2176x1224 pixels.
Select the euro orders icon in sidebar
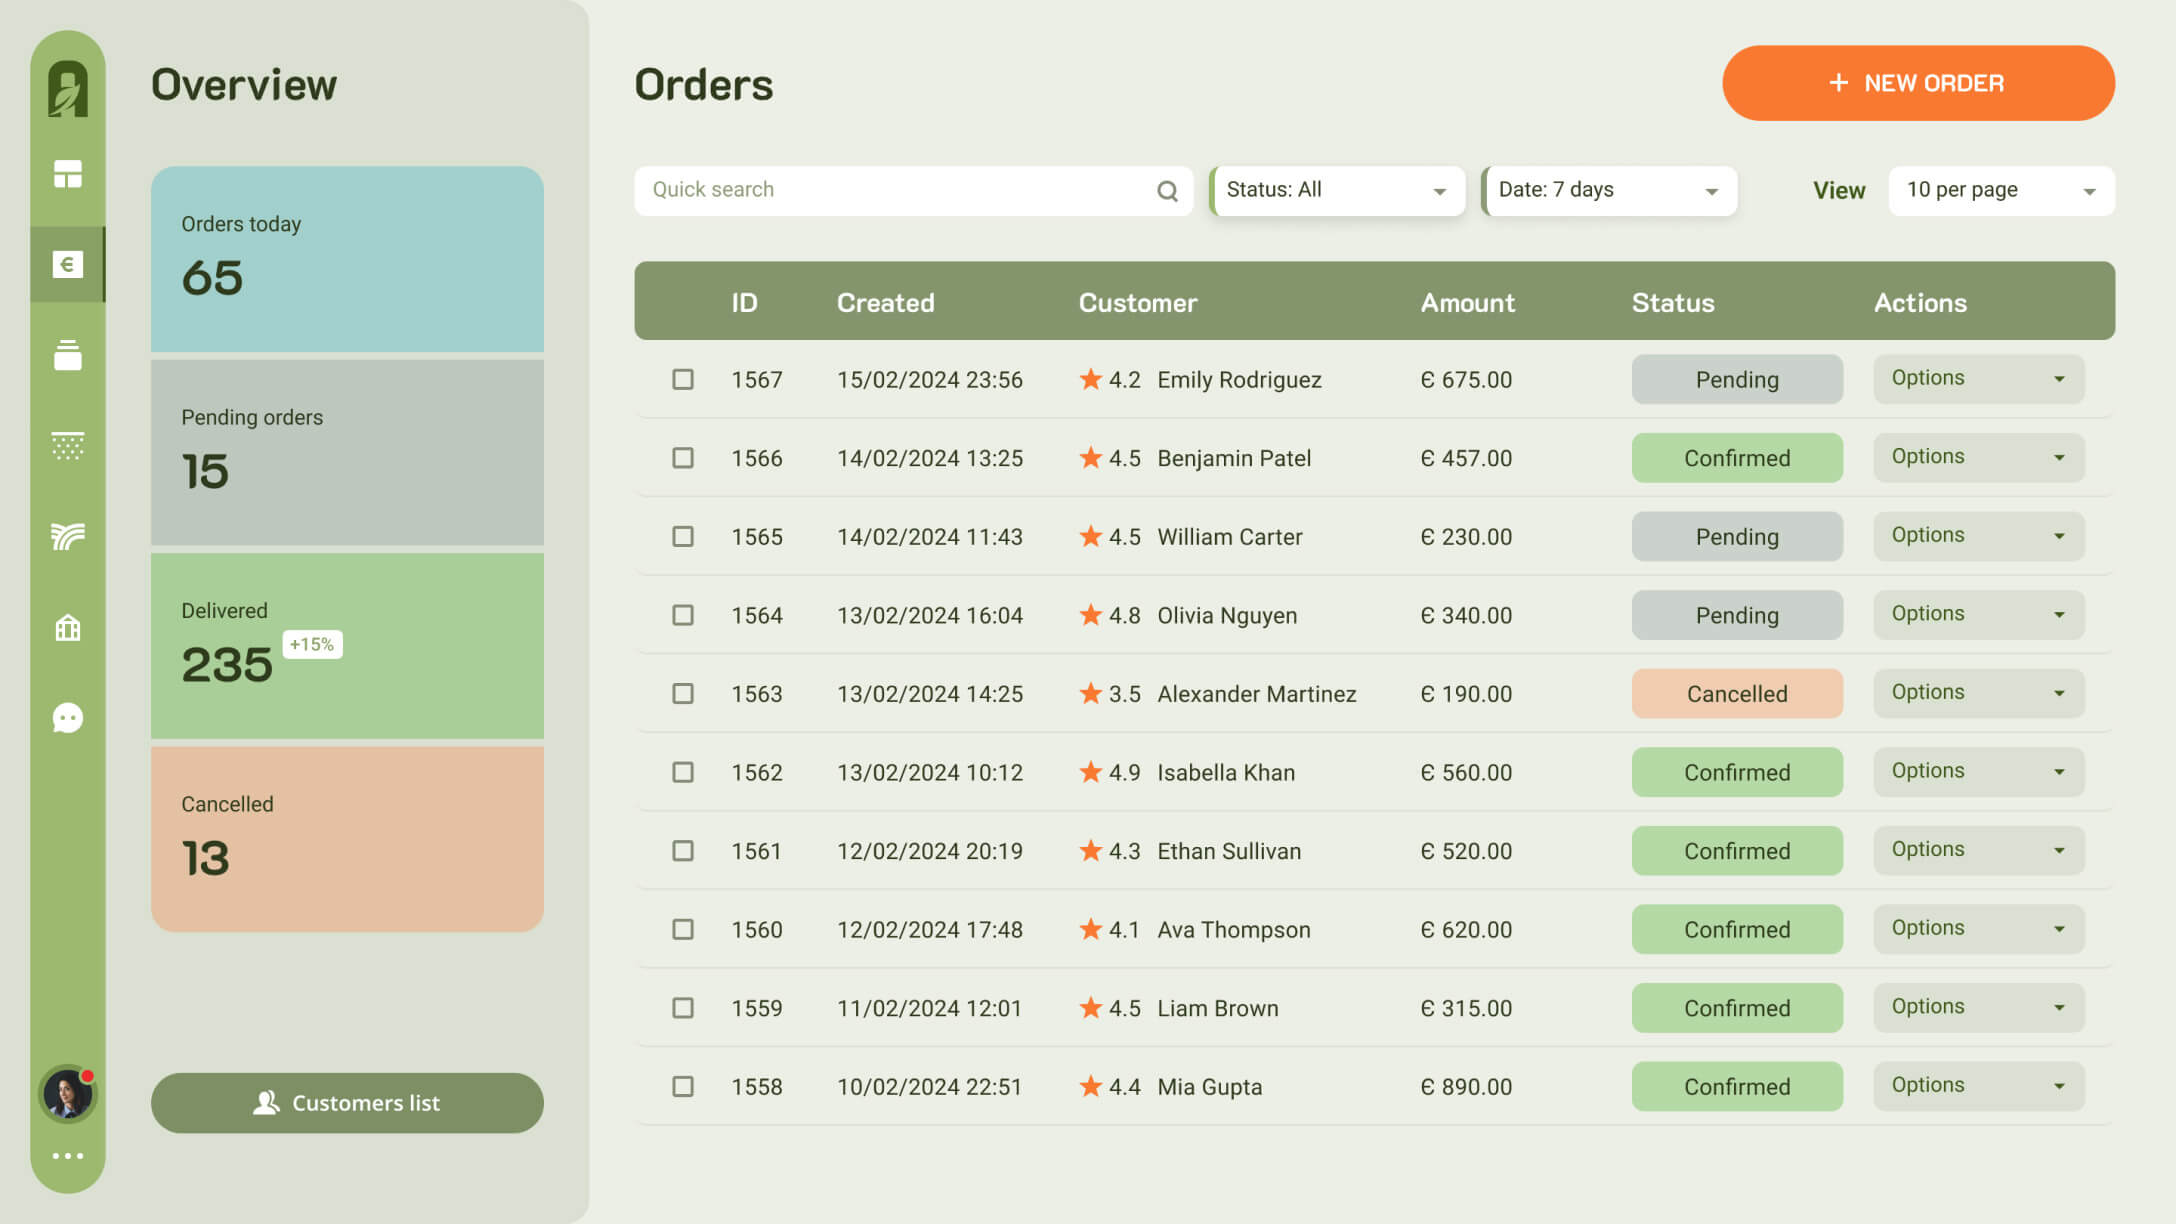[x=67, y=265]
